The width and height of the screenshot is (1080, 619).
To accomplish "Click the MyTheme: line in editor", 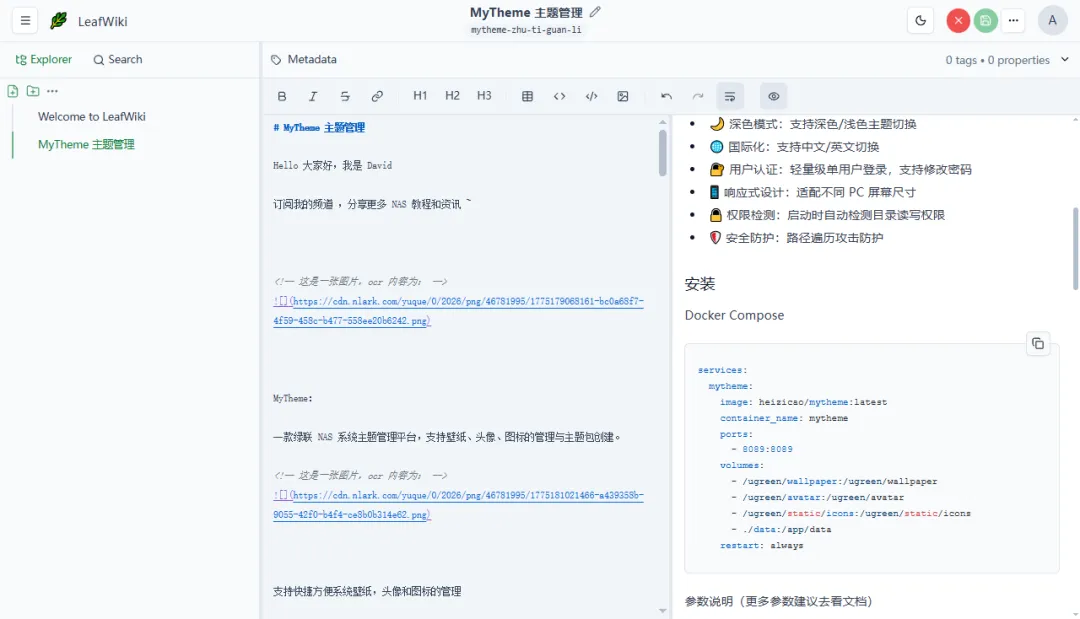I will 293,398.
